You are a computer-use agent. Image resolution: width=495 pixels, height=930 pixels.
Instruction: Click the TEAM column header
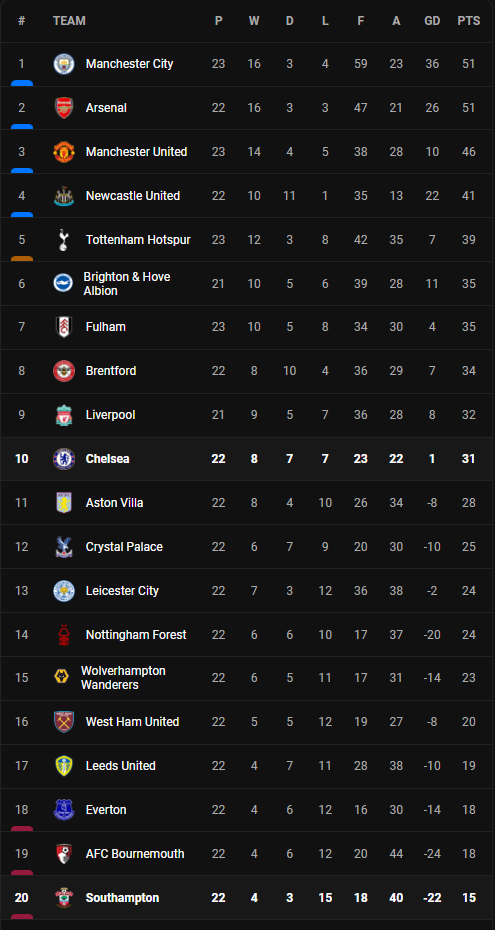point(69,21)
